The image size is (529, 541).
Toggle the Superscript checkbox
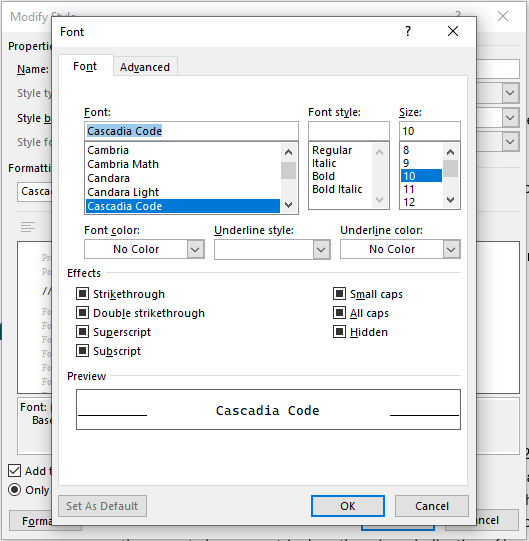point(82,332)
